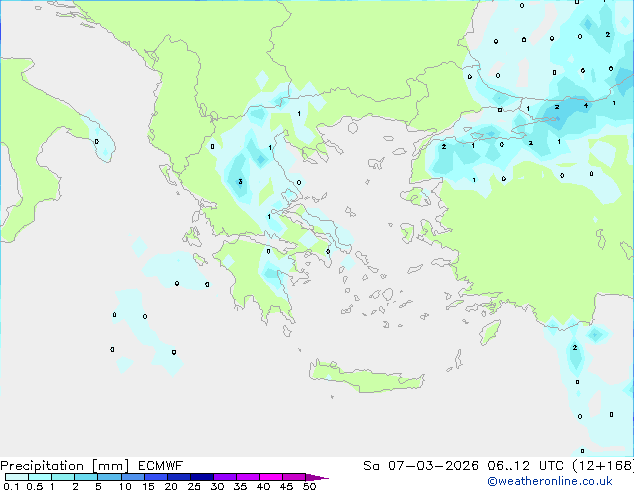Screen dimensions: 634x490
Task: Click the 15 to 20 mm legend swatch
Action: 155,477
